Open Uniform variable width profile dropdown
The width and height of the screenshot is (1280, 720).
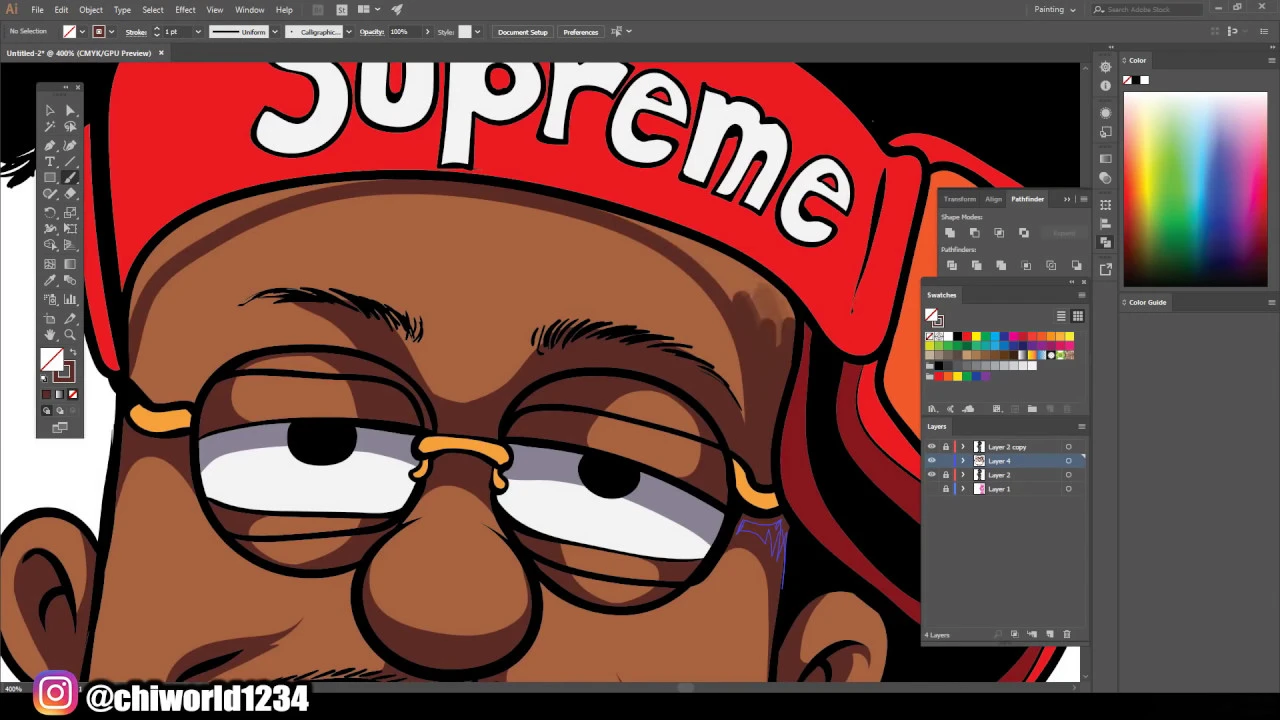(275, 32)
